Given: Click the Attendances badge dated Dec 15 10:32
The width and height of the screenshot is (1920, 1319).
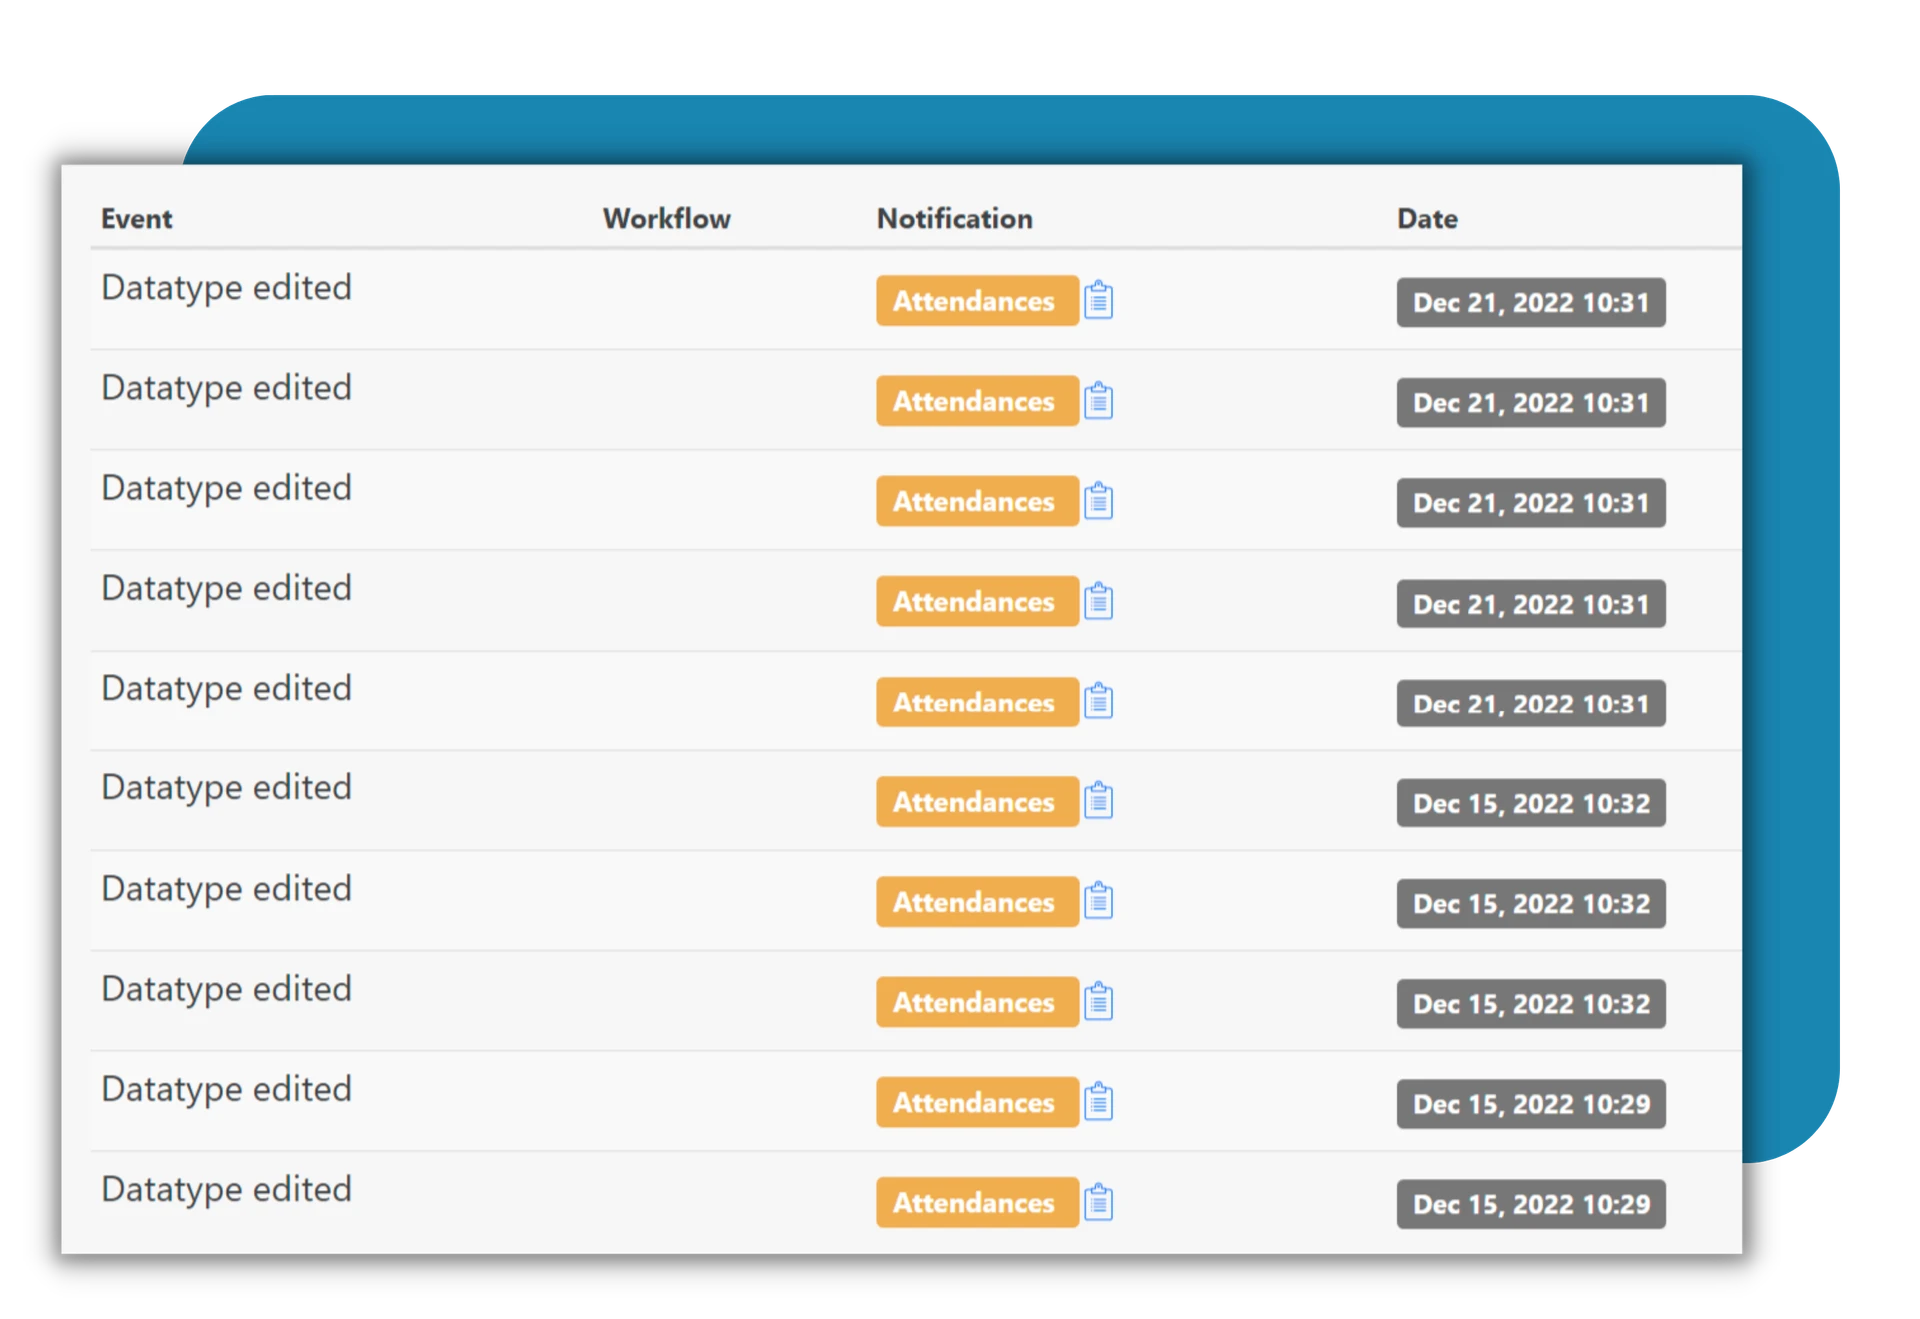Looking at the screenshot, I should pos(977,801).
